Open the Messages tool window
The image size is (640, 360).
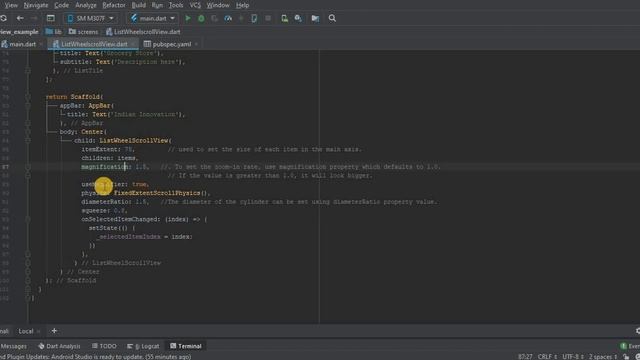(13, 346)
